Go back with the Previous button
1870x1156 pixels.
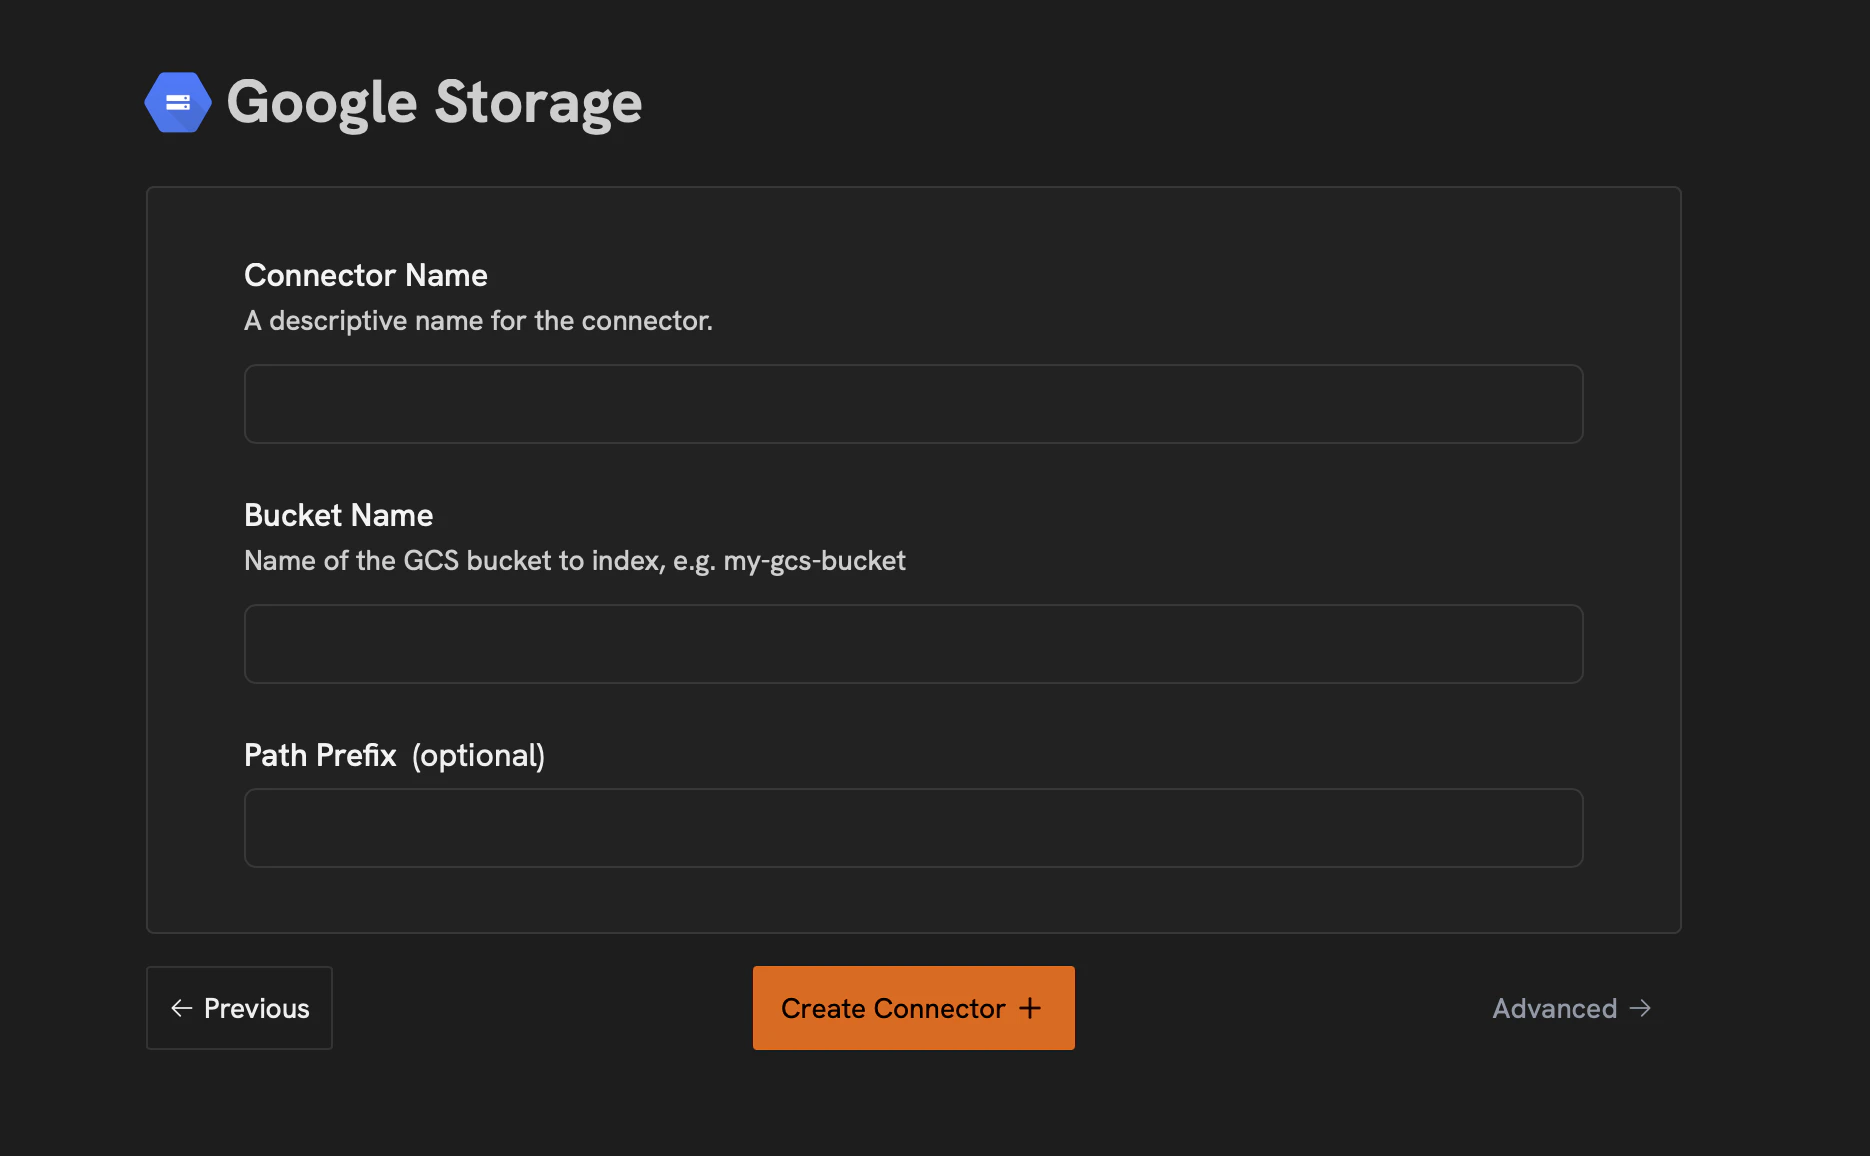239,1008
